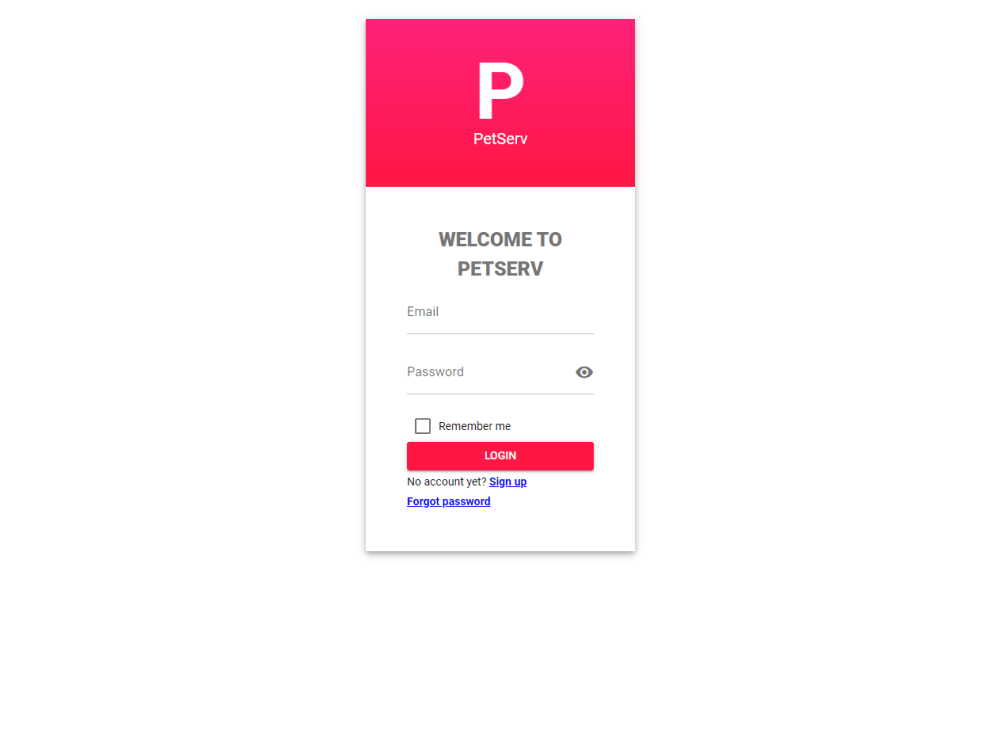
Task: Click blank page background left of login card
Action: pyautogui.click(x=182, y=287)
